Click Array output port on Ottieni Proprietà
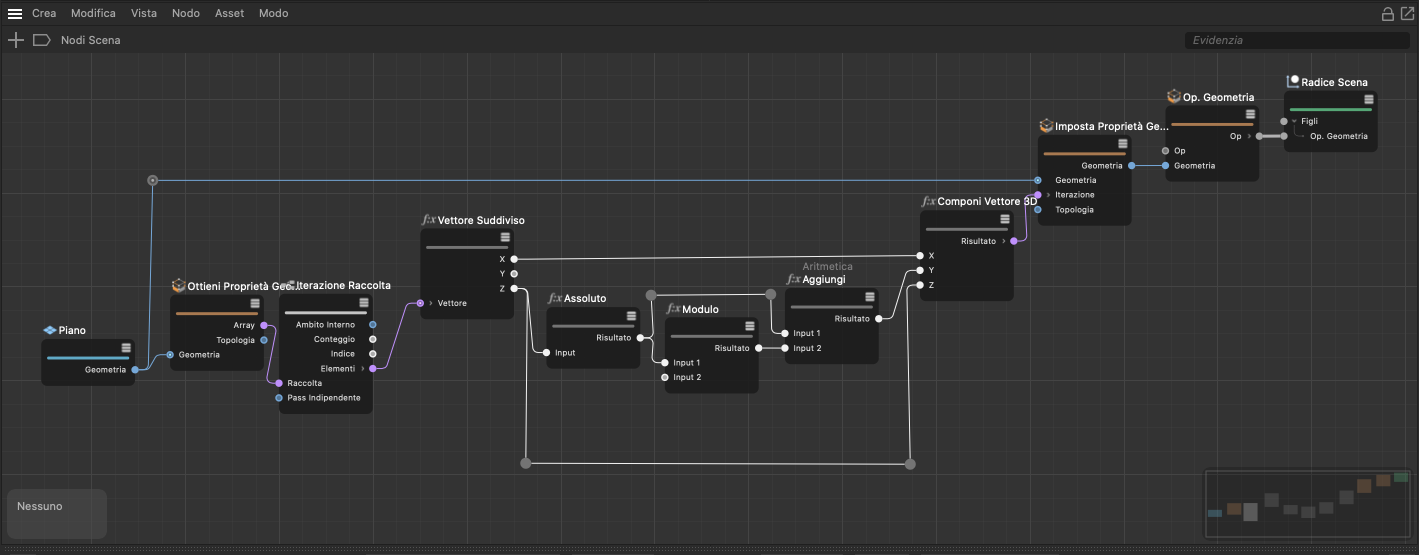The height and width of the screenshot is (555, 1419). pyautogui.click(x=263, y=326)
